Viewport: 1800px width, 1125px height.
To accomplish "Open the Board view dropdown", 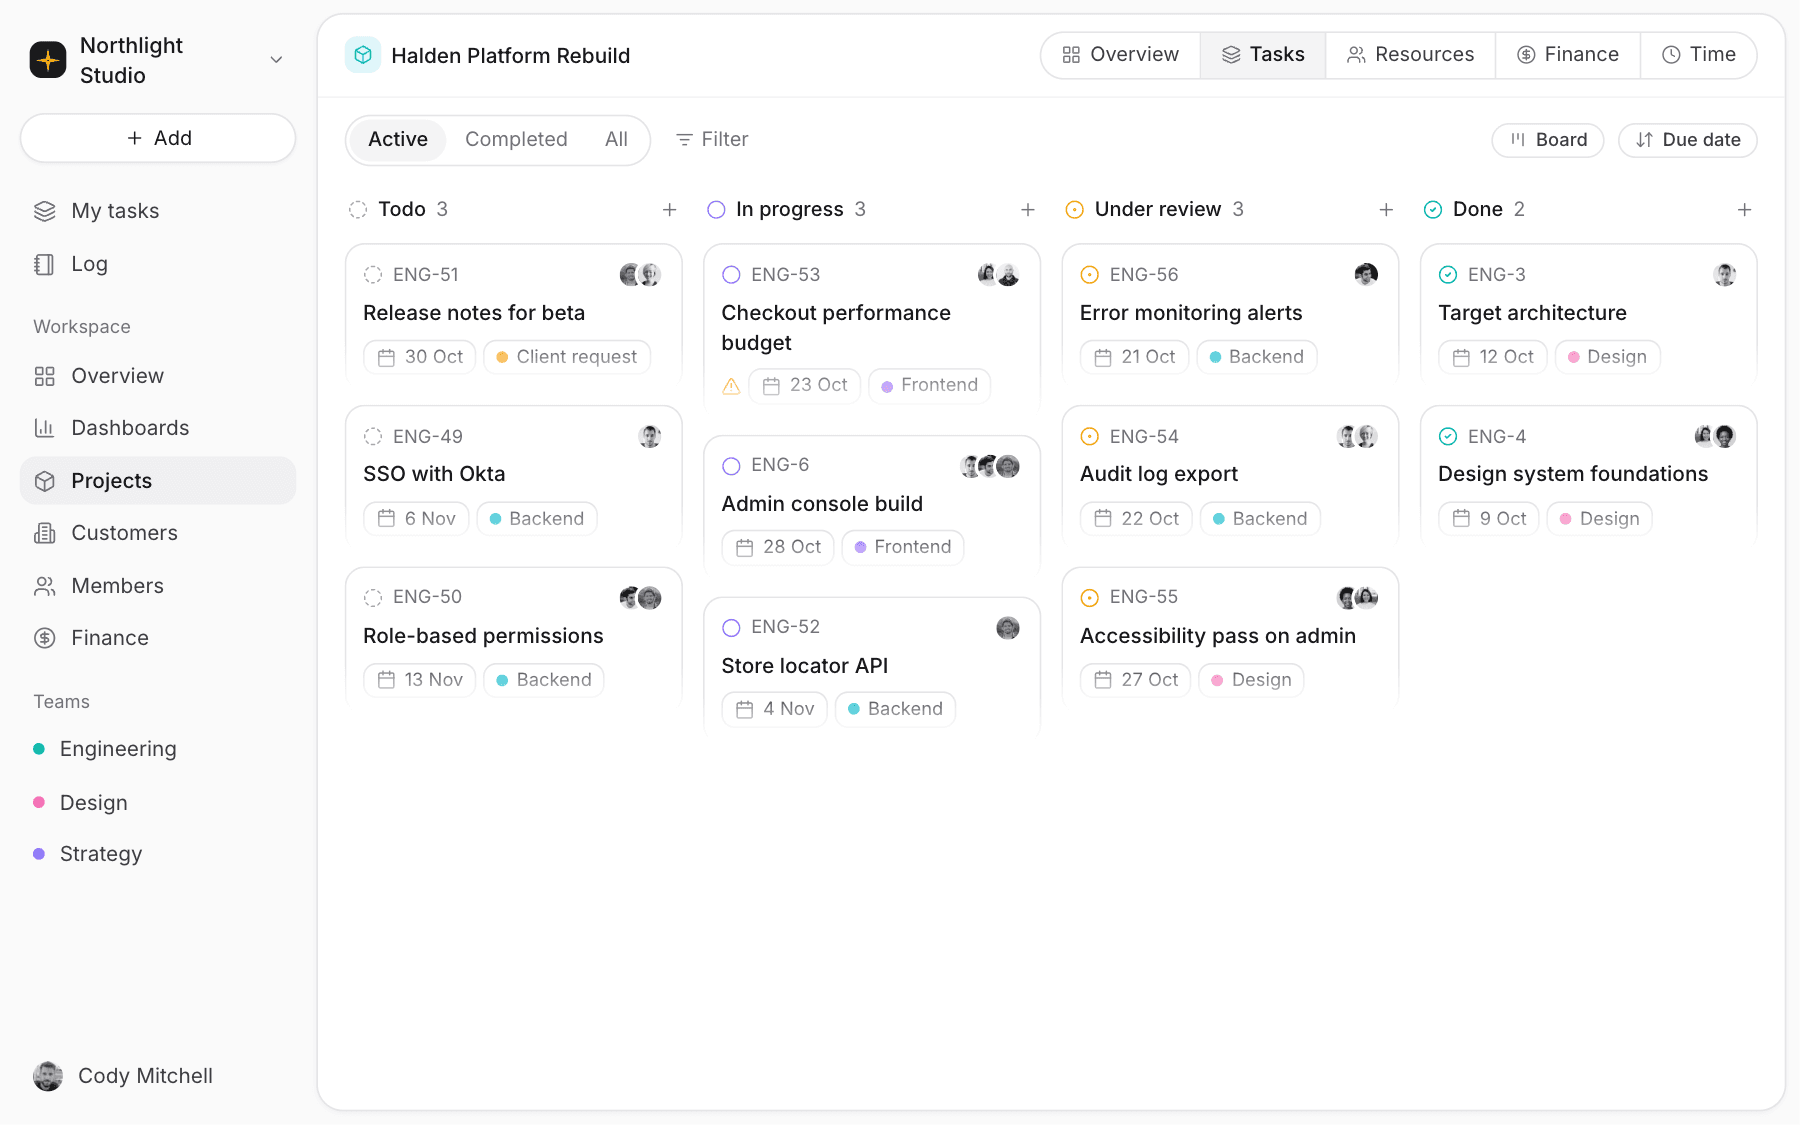I will [1548, 140].
